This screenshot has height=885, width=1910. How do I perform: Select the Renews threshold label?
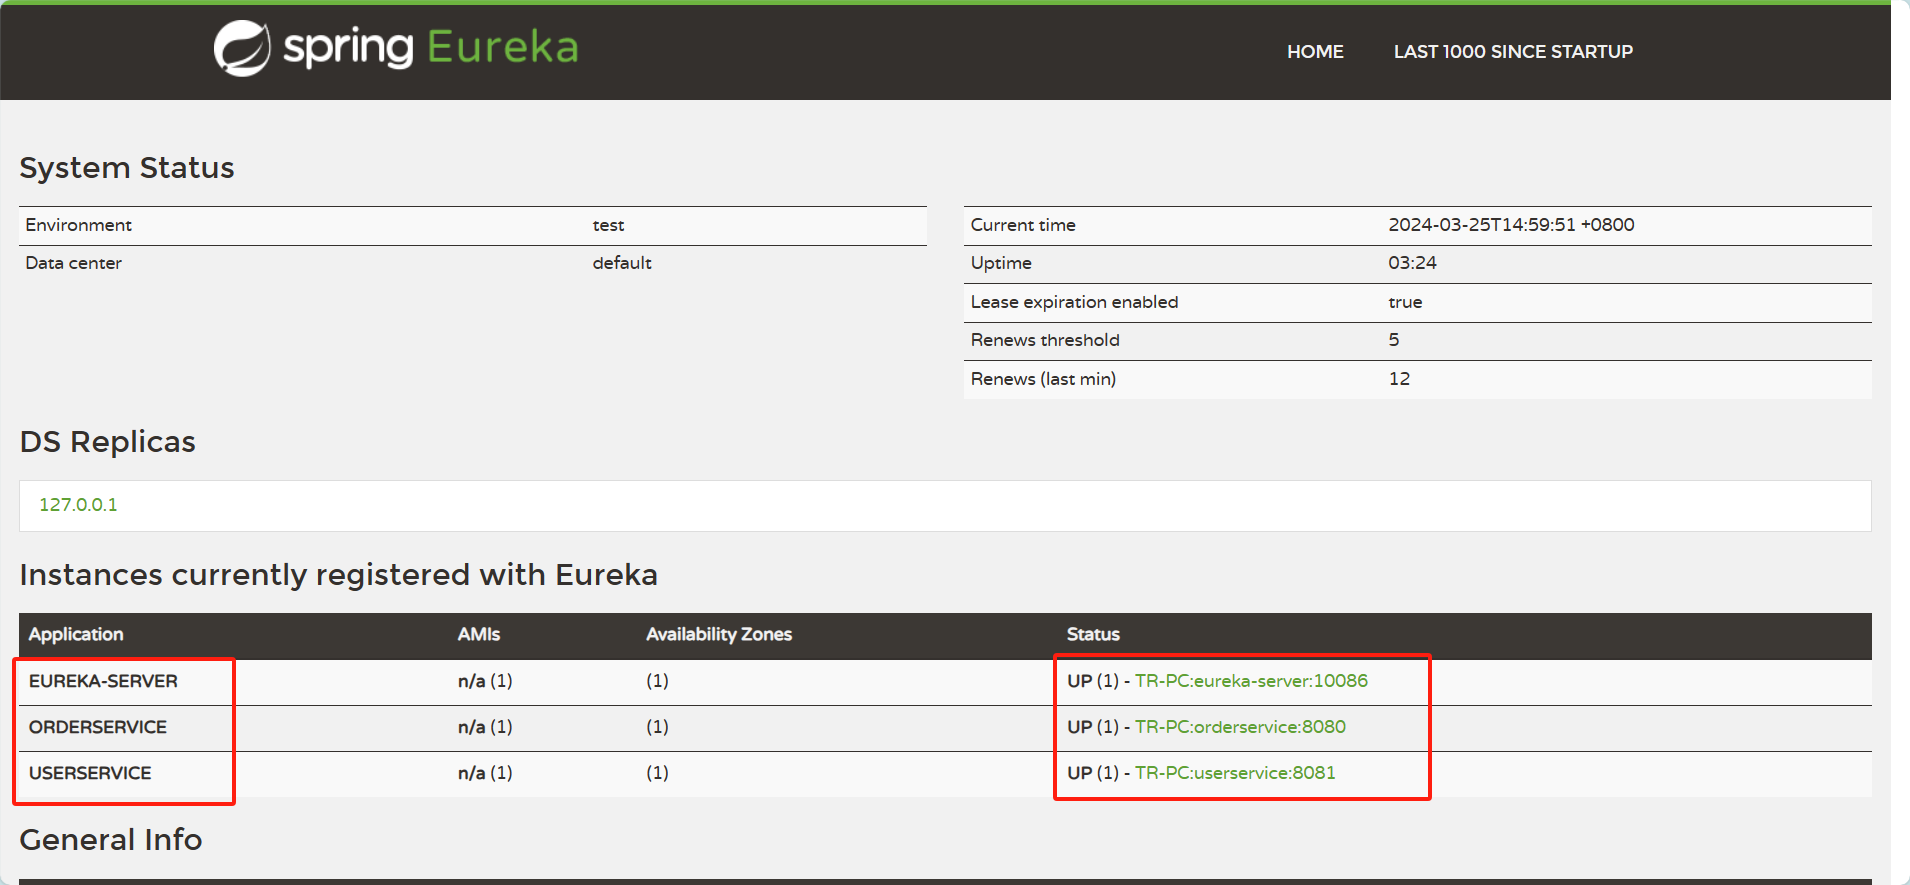[x=1045, y=340]
